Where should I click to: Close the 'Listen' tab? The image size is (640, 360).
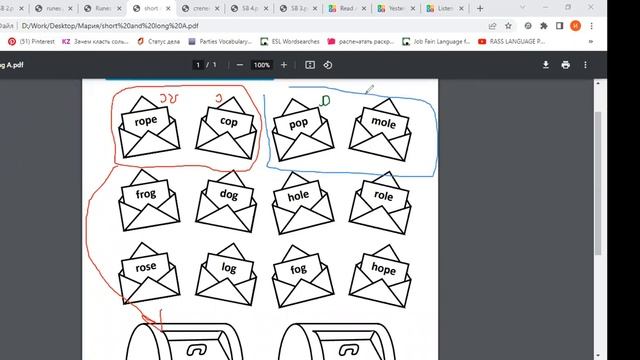click(x=462, y=8)
